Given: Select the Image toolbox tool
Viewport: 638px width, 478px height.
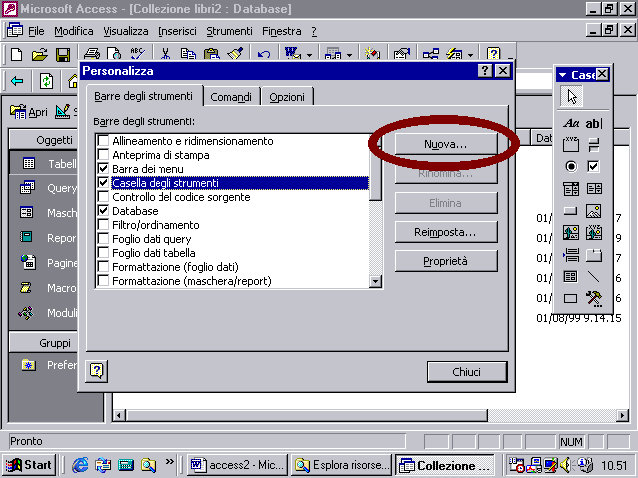Looking at the screenshot, I should (x=594, y=211).
